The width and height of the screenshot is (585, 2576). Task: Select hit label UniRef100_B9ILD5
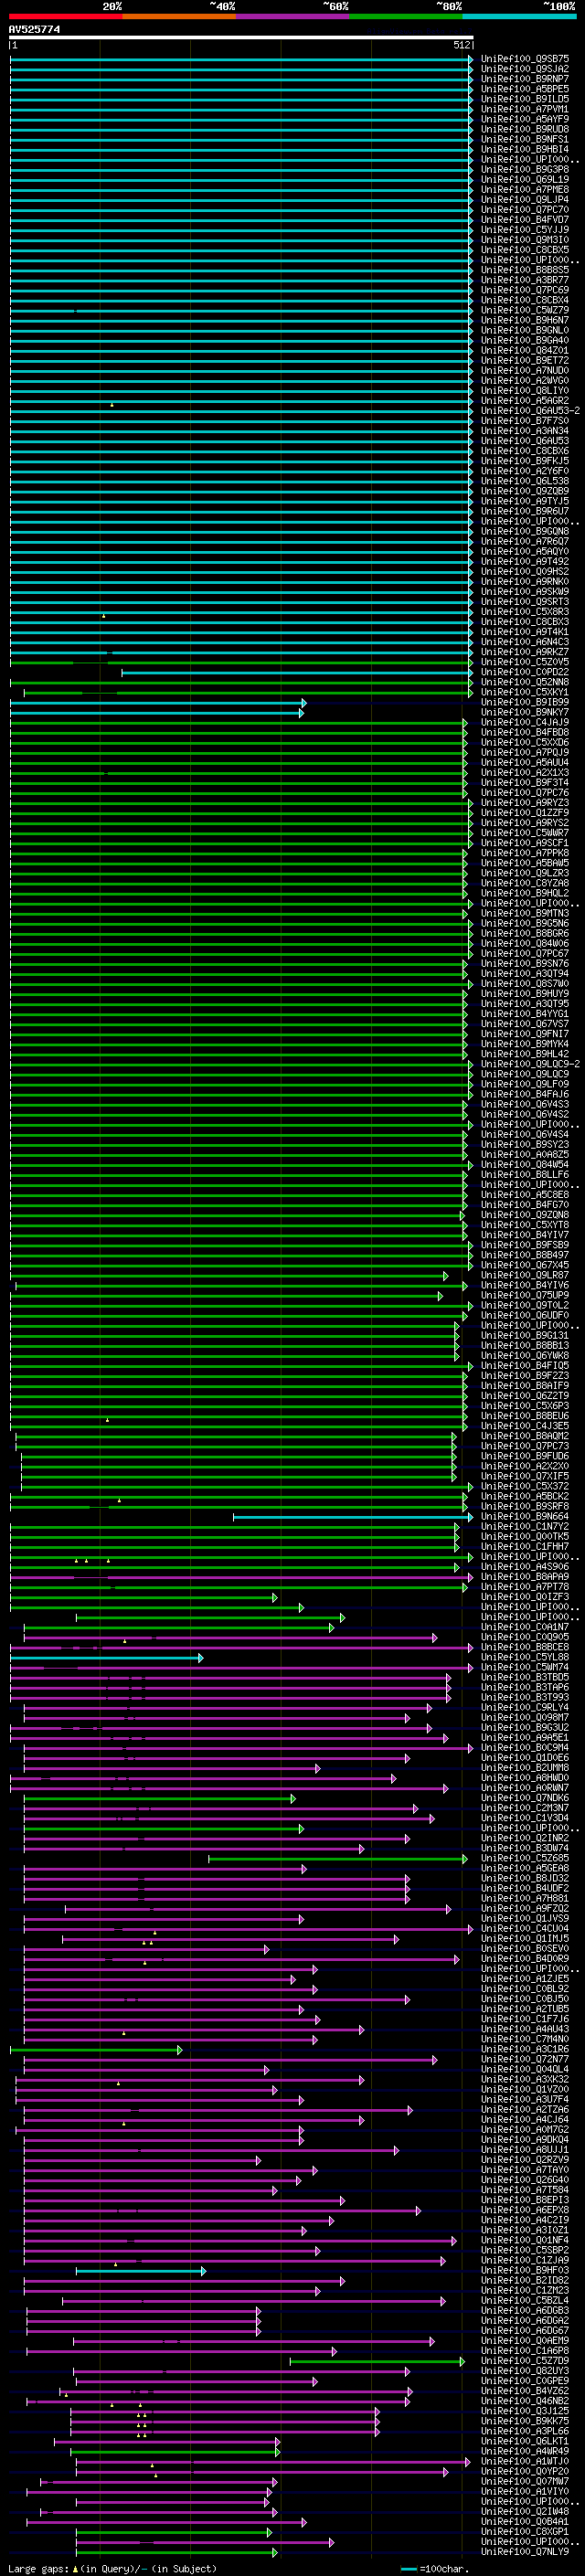(525, 99)
